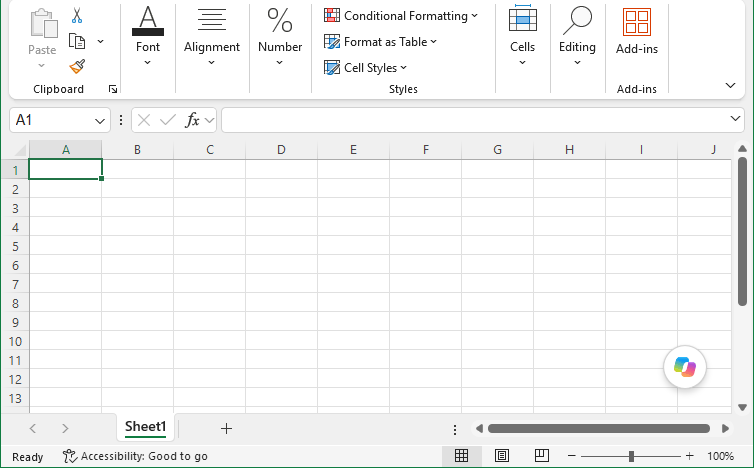The image size is (754, 468).
Task: Click Accessibility: Good to go status
Action: point(135,456)
